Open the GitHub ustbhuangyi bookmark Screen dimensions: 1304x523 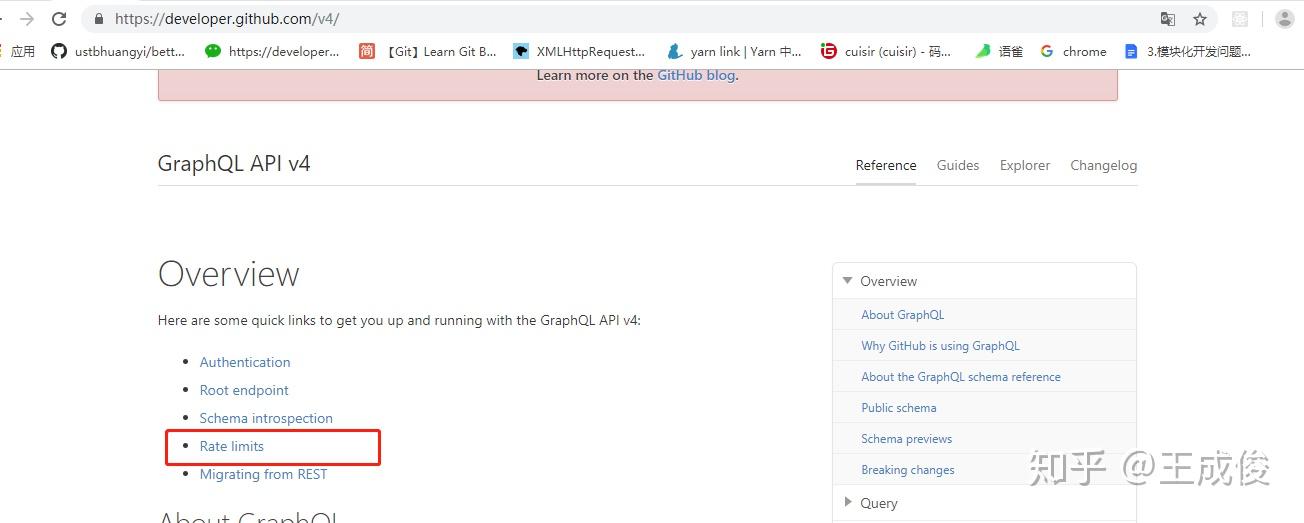(119, 51)
